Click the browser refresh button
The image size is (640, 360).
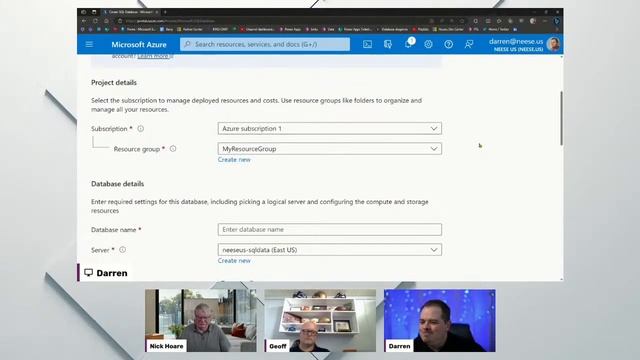click(95, 21)
